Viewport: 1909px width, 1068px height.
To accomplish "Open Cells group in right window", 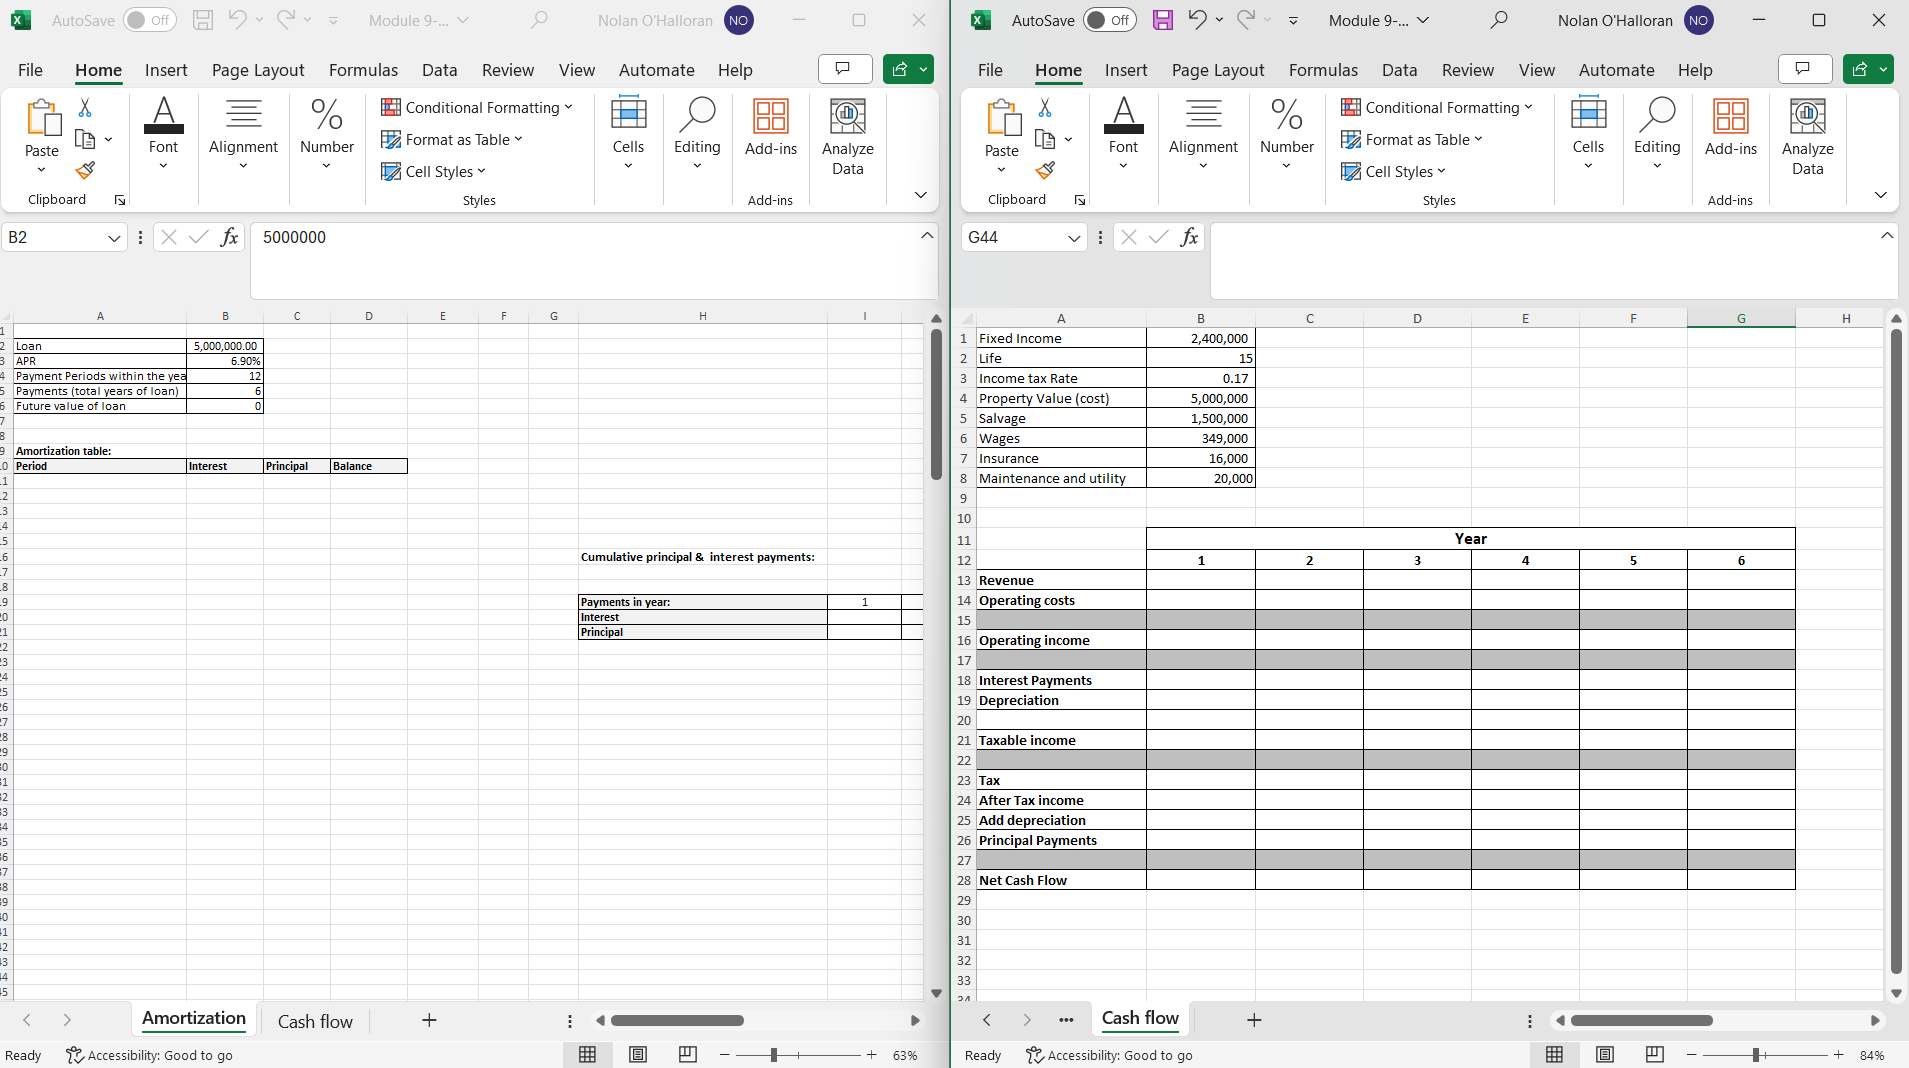I will [1588, 134].
